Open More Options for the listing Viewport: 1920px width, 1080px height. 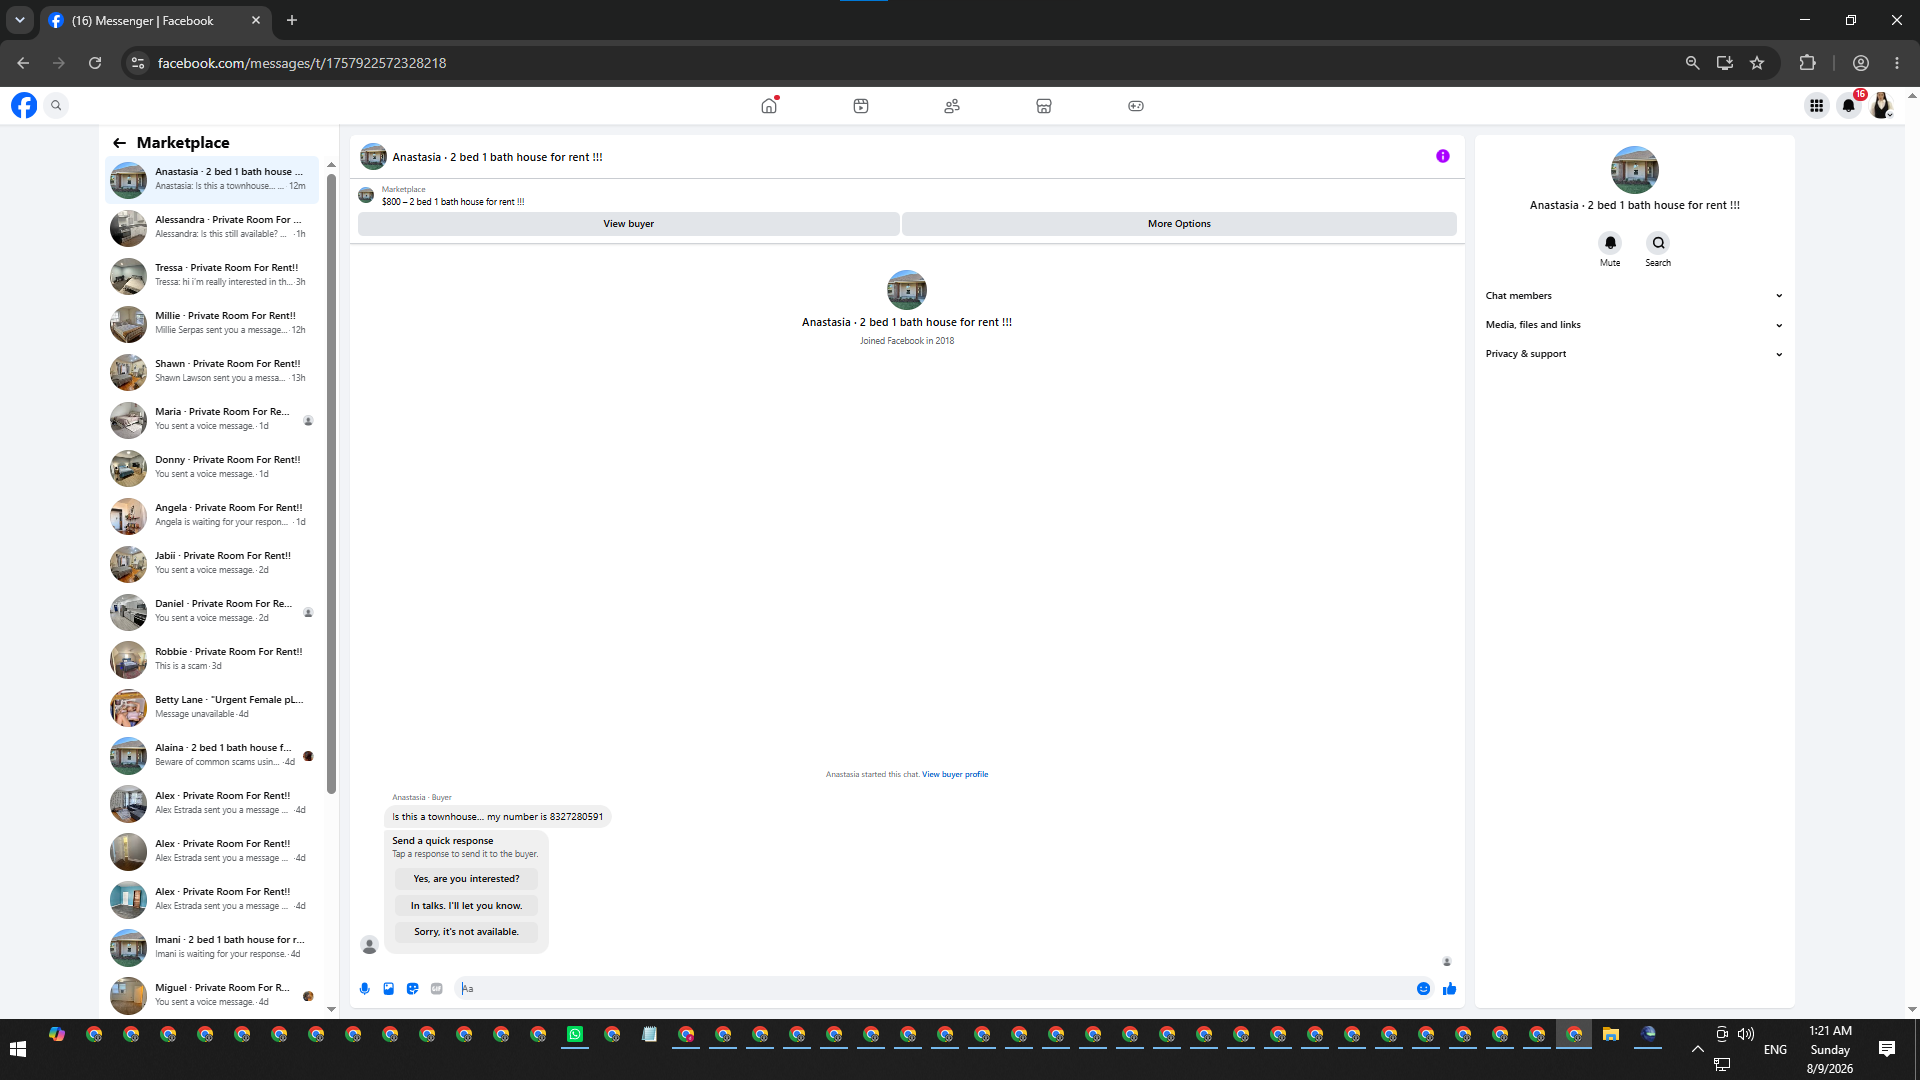(1179, 224)
